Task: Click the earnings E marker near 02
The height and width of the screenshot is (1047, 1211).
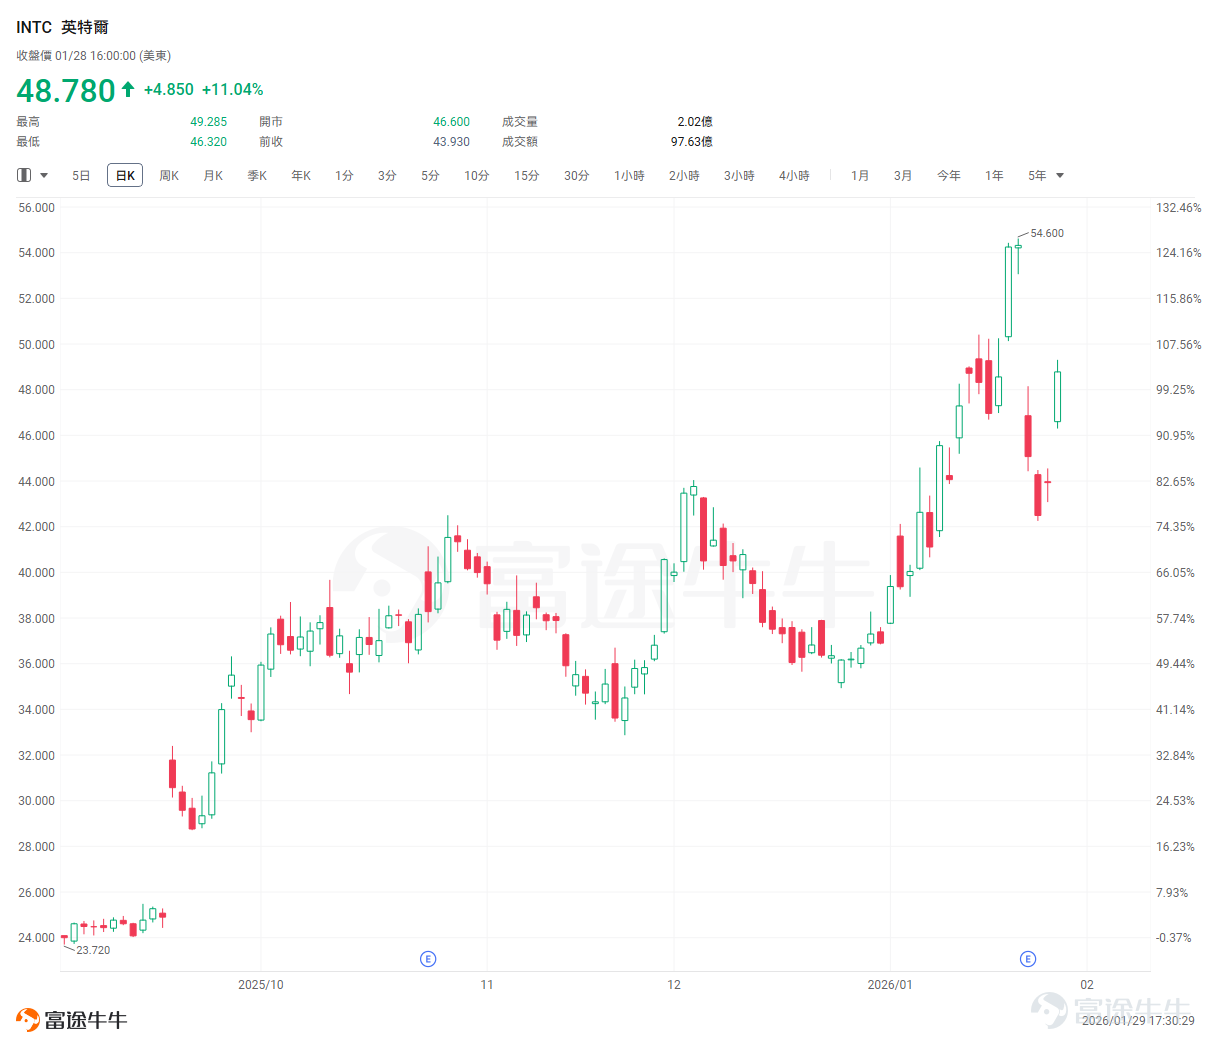Action: point(1027,959)
